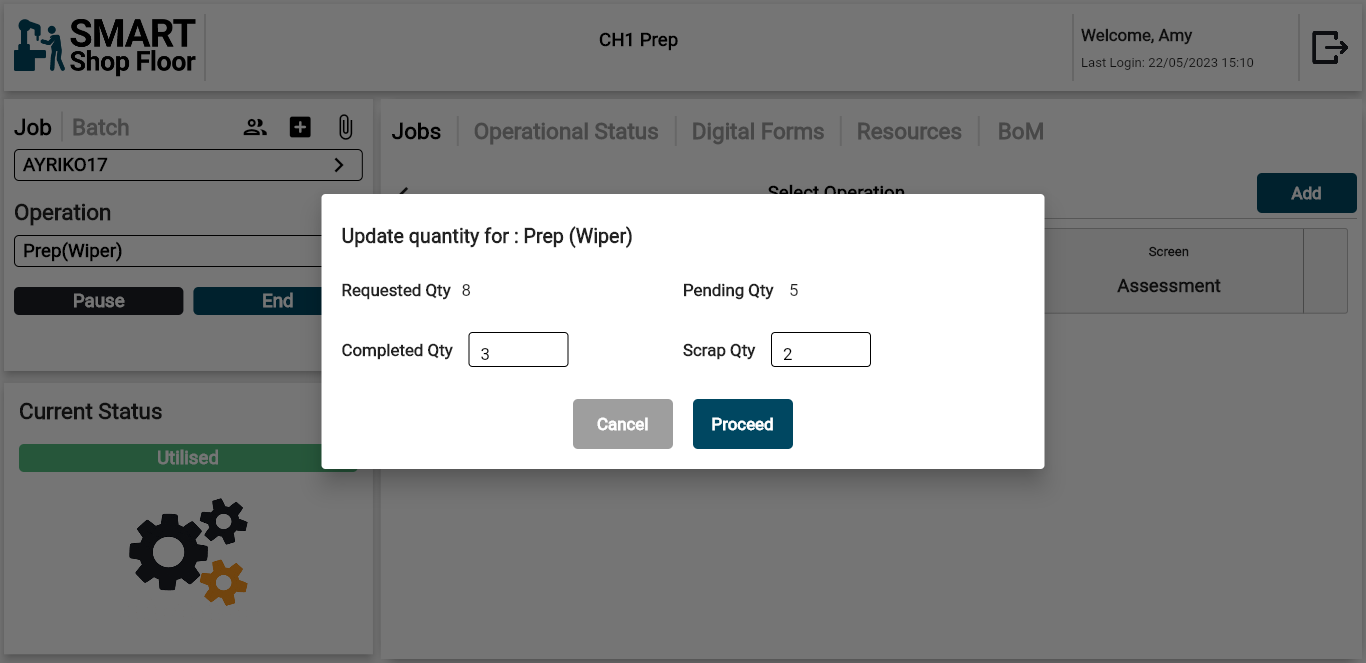
Task: Click the logout icon in header
Action: tap(1329, 47)
